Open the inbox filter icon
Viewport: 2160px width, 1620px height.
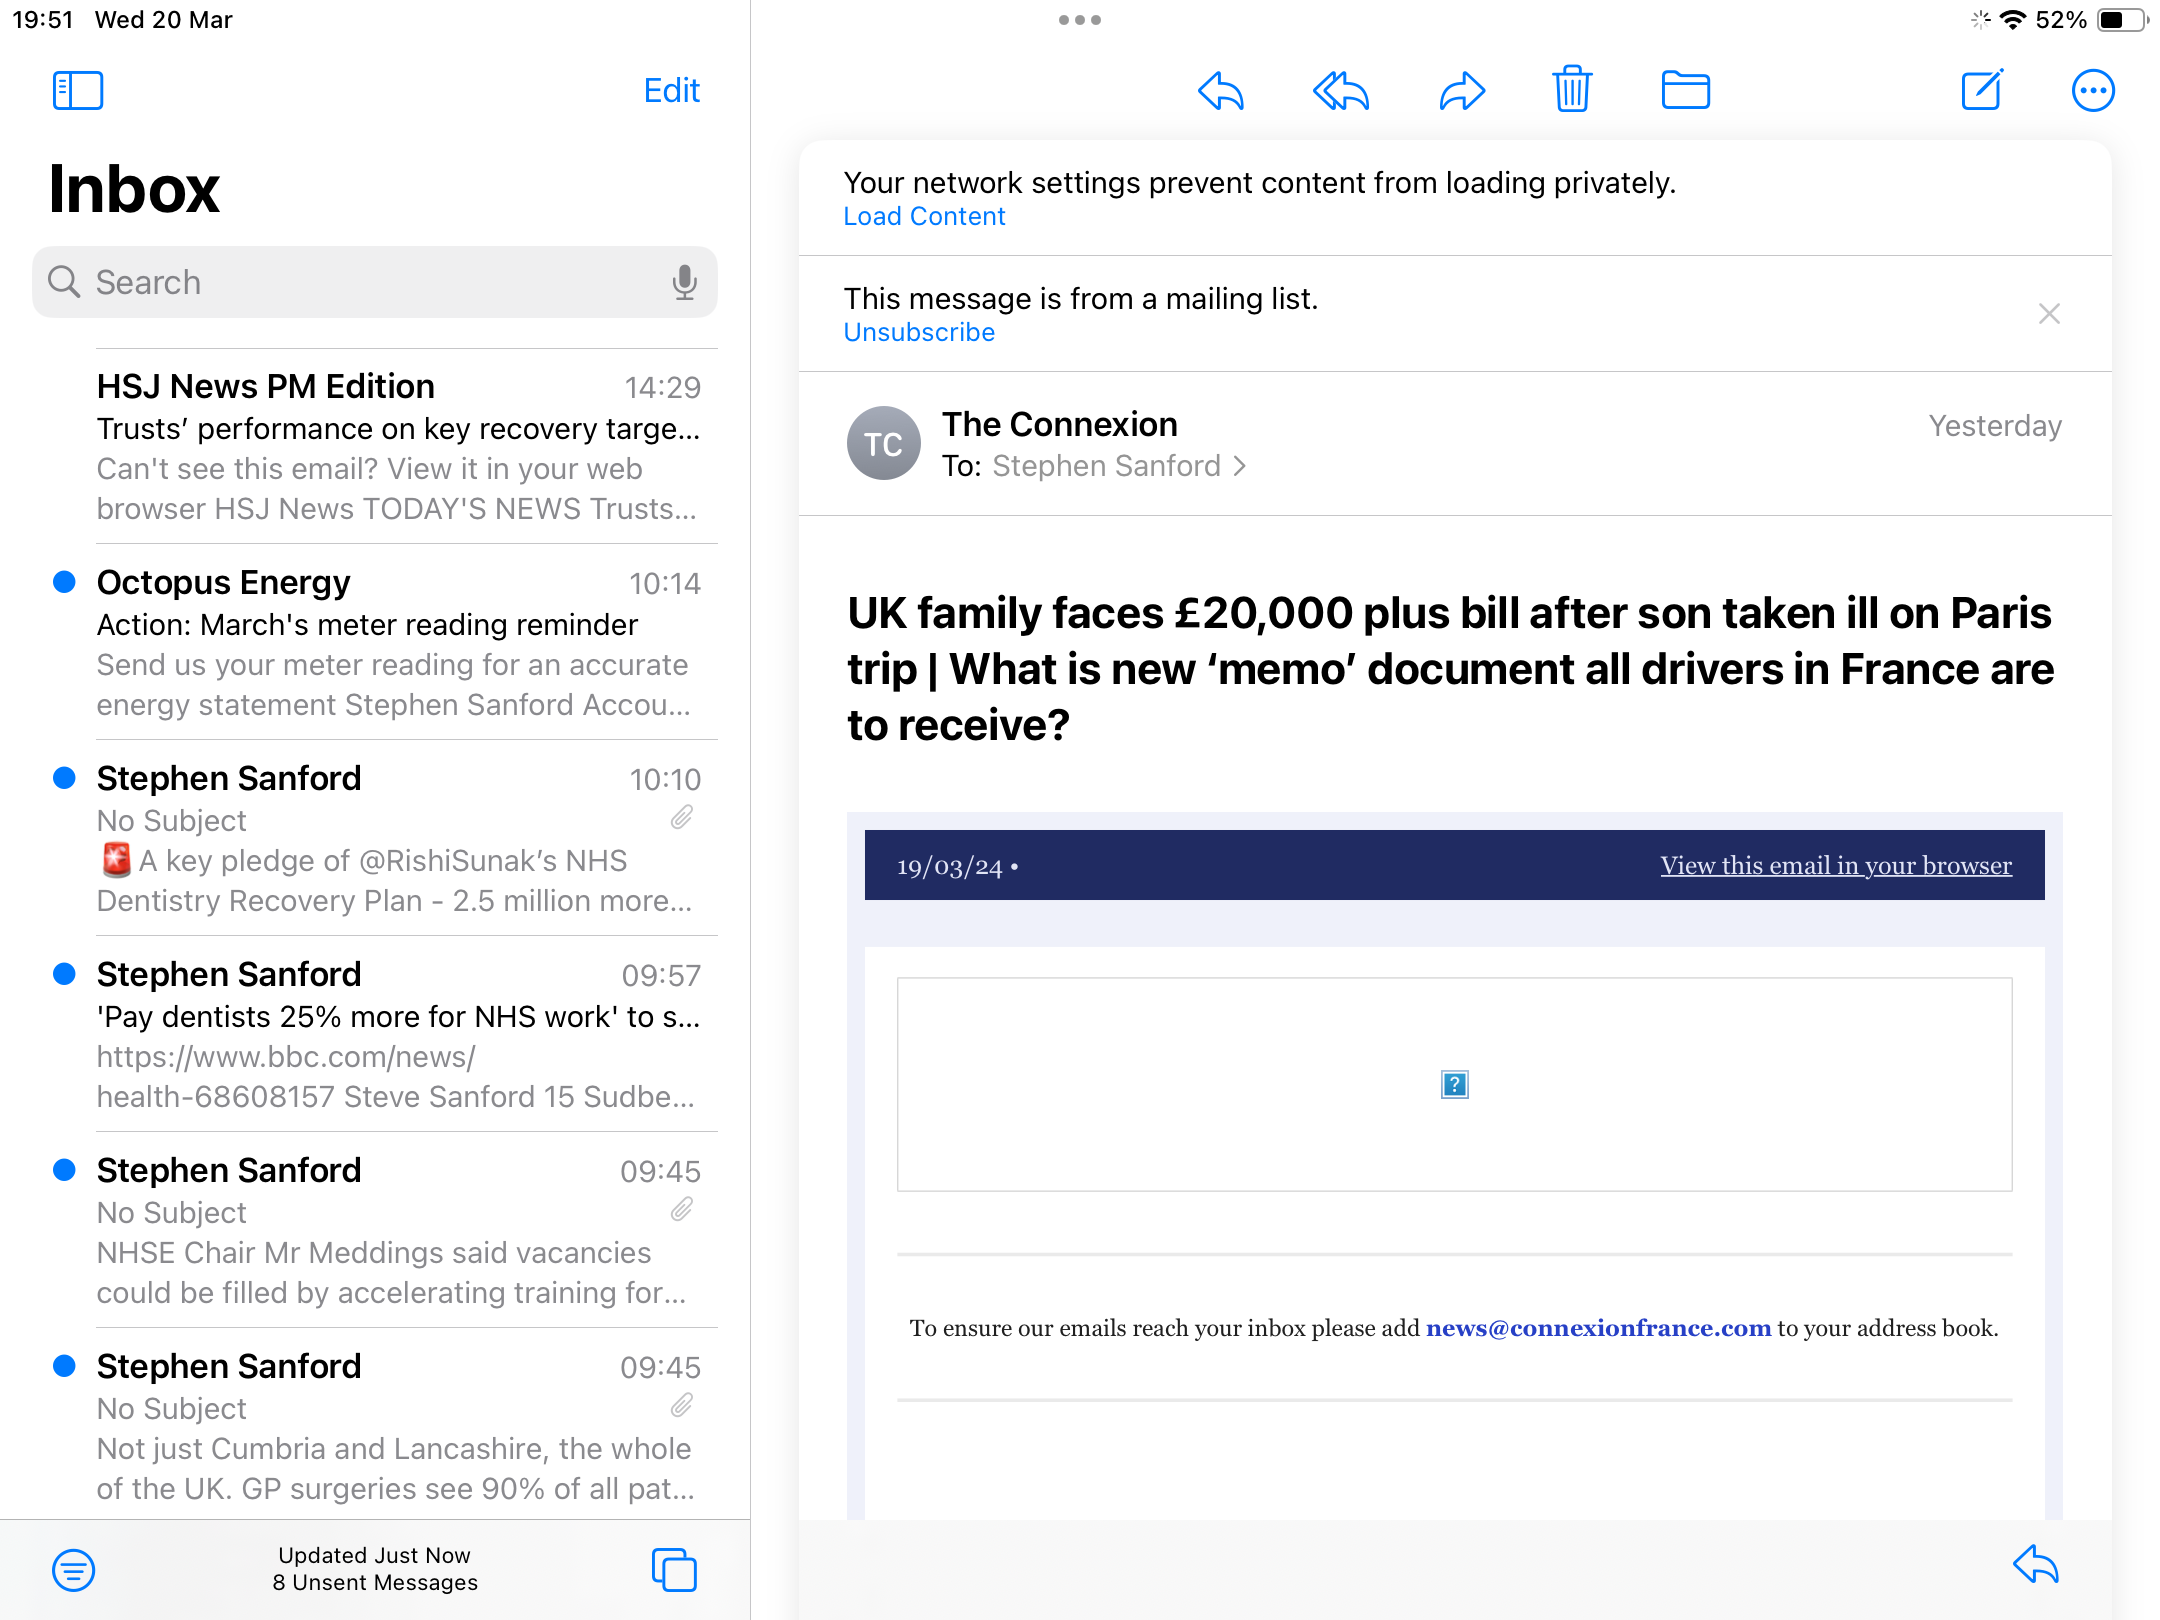[x=74, y=1570]
